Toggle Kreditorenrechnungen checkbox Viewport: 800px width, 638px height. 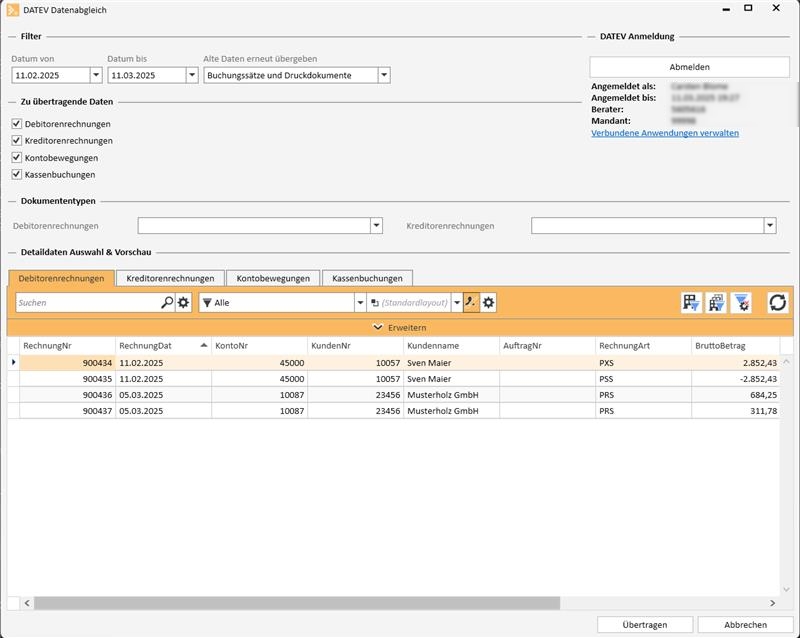[x=16, y=140]
